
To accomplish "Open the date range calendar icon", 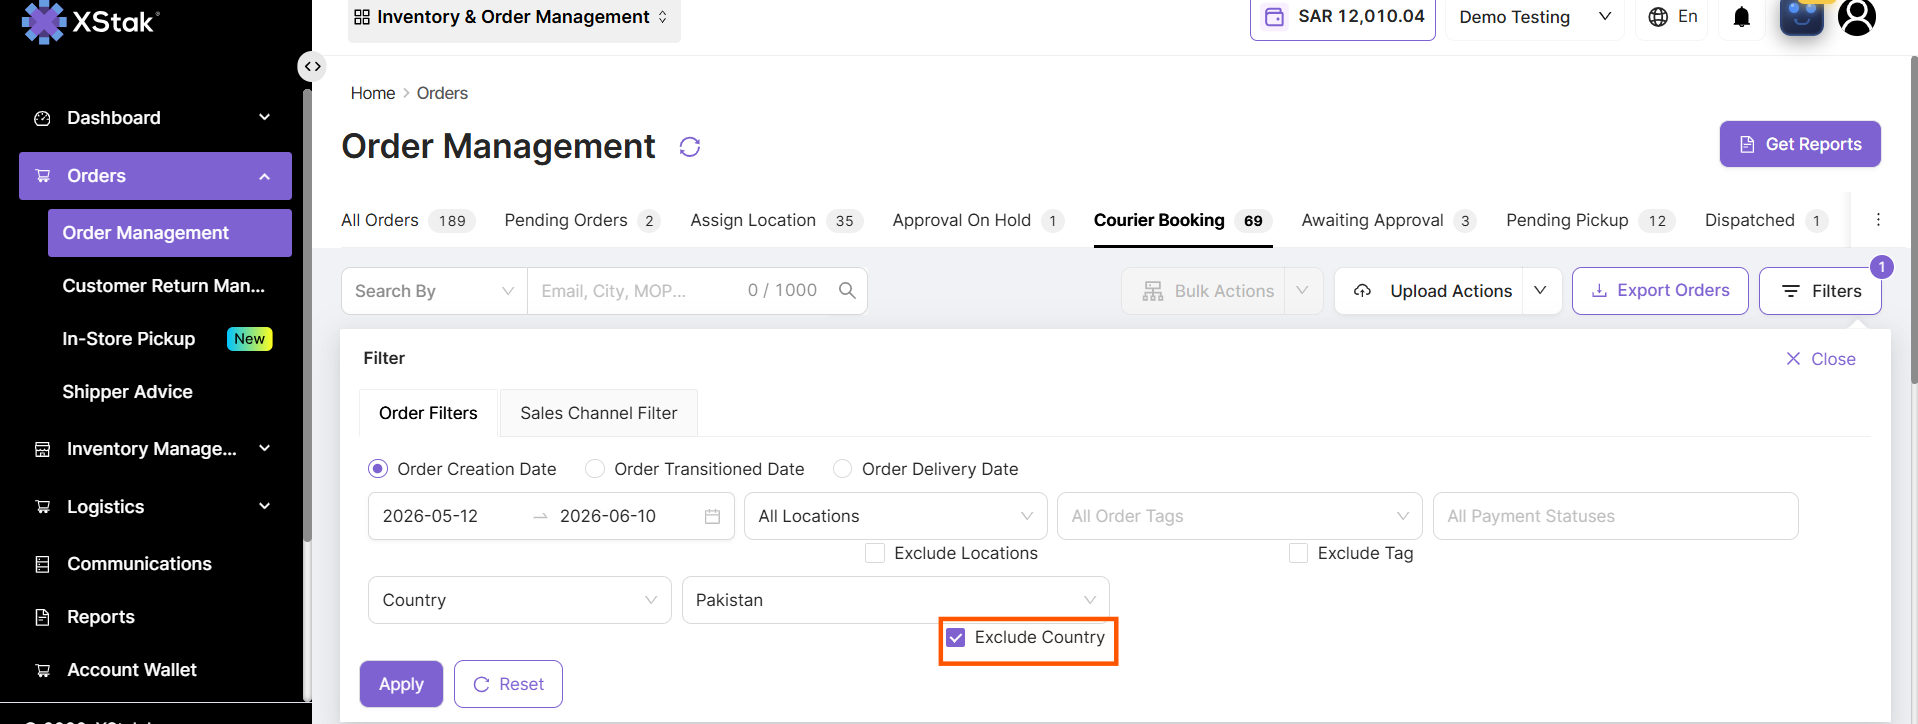I will pyautogui.click(x=712, y=516).
